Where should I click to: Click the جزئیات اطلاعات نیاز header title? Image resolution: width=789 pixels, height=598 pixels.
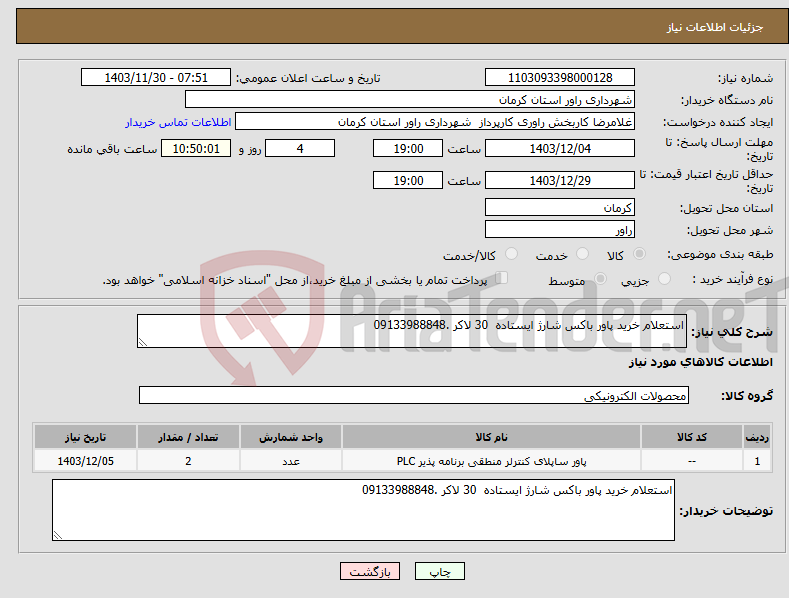point(715,27)
